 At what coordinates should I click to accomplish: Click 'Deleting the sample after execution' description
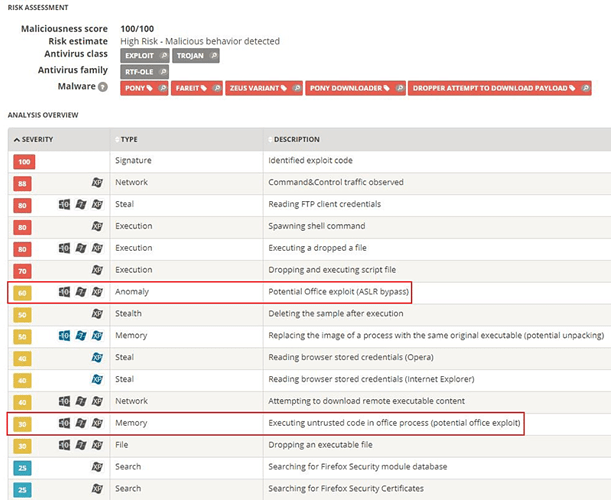[336, 313]
